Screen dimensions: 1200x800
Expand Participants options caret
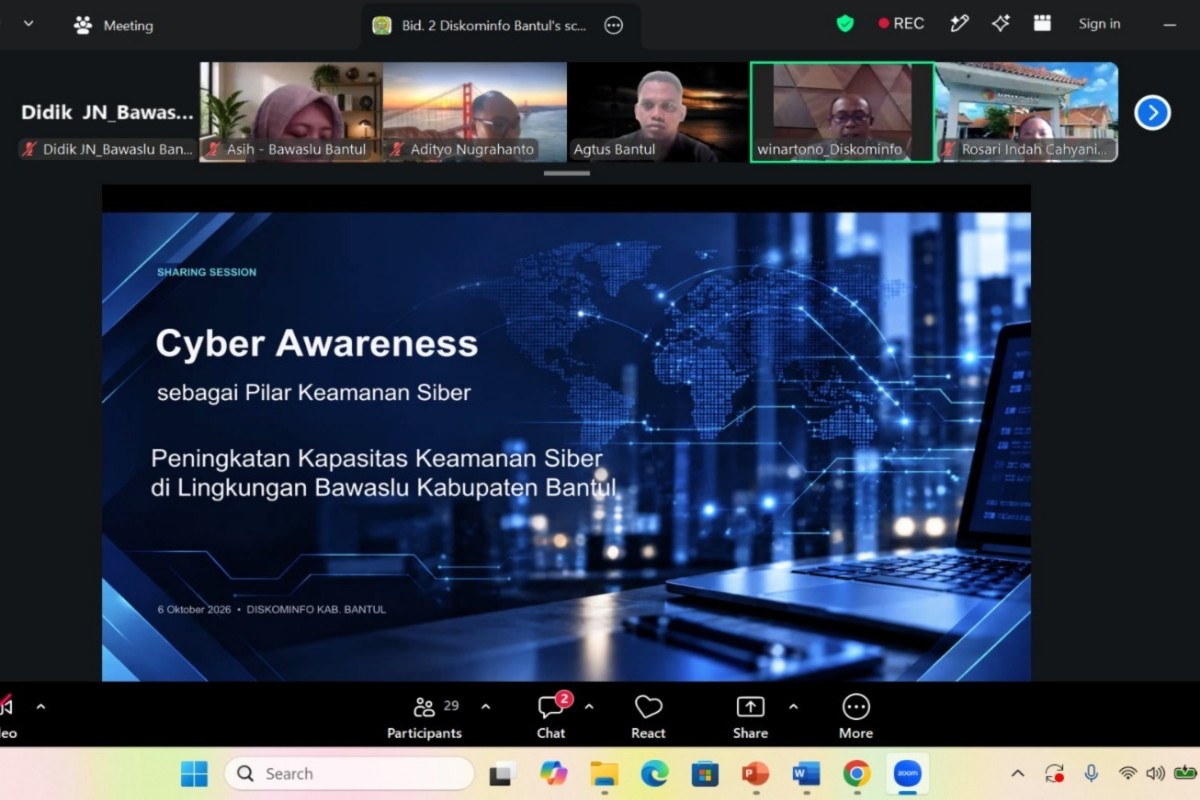(486, 707)
